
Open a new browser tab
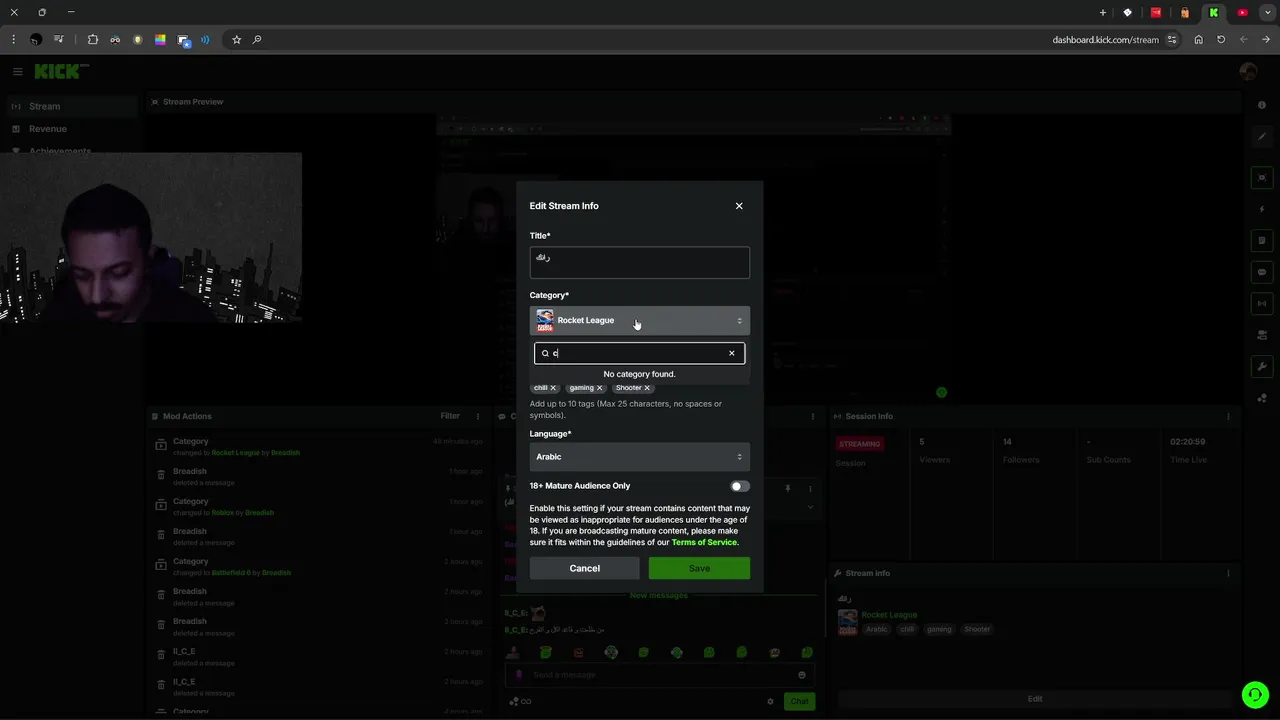(1103, 13)
